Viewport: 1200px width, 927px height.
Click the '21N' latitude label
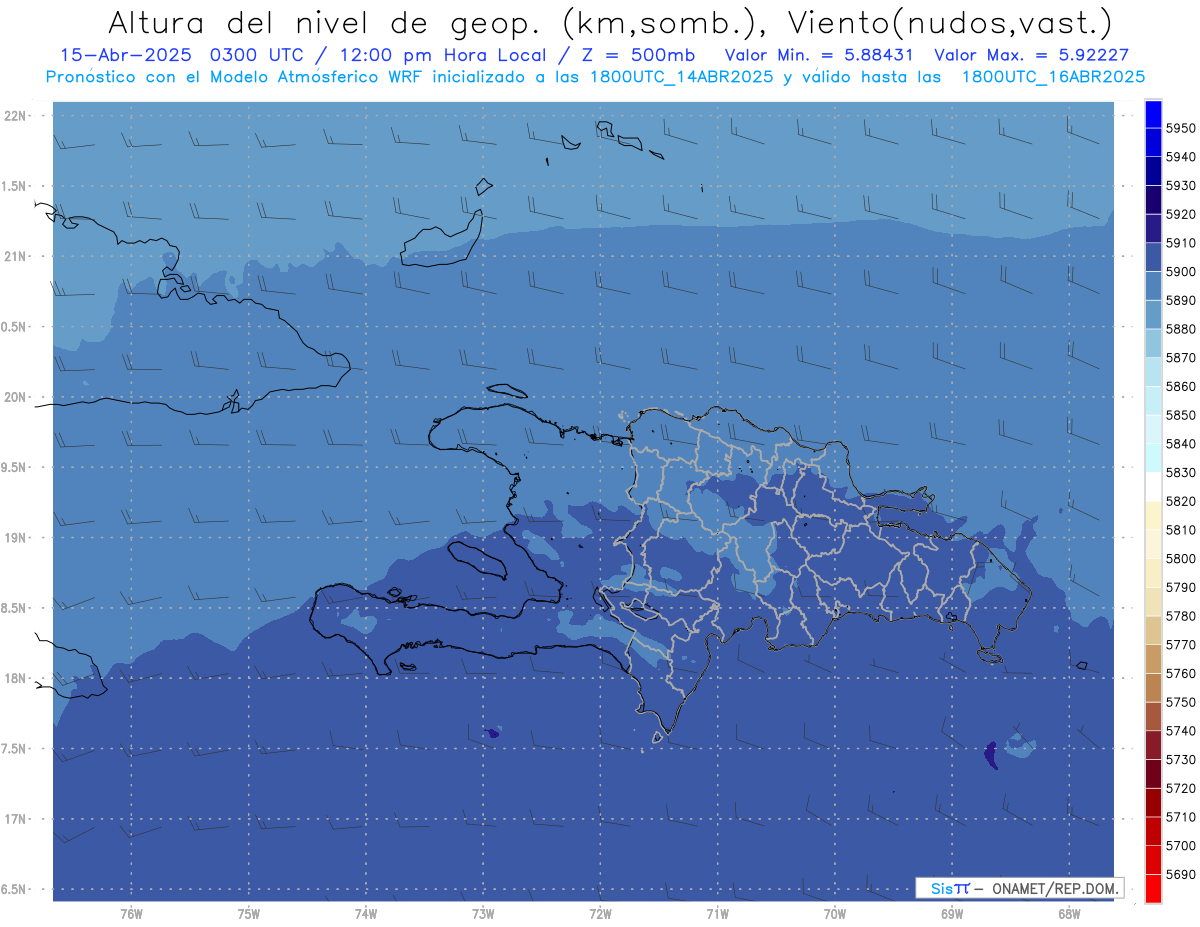coord(15,256)
